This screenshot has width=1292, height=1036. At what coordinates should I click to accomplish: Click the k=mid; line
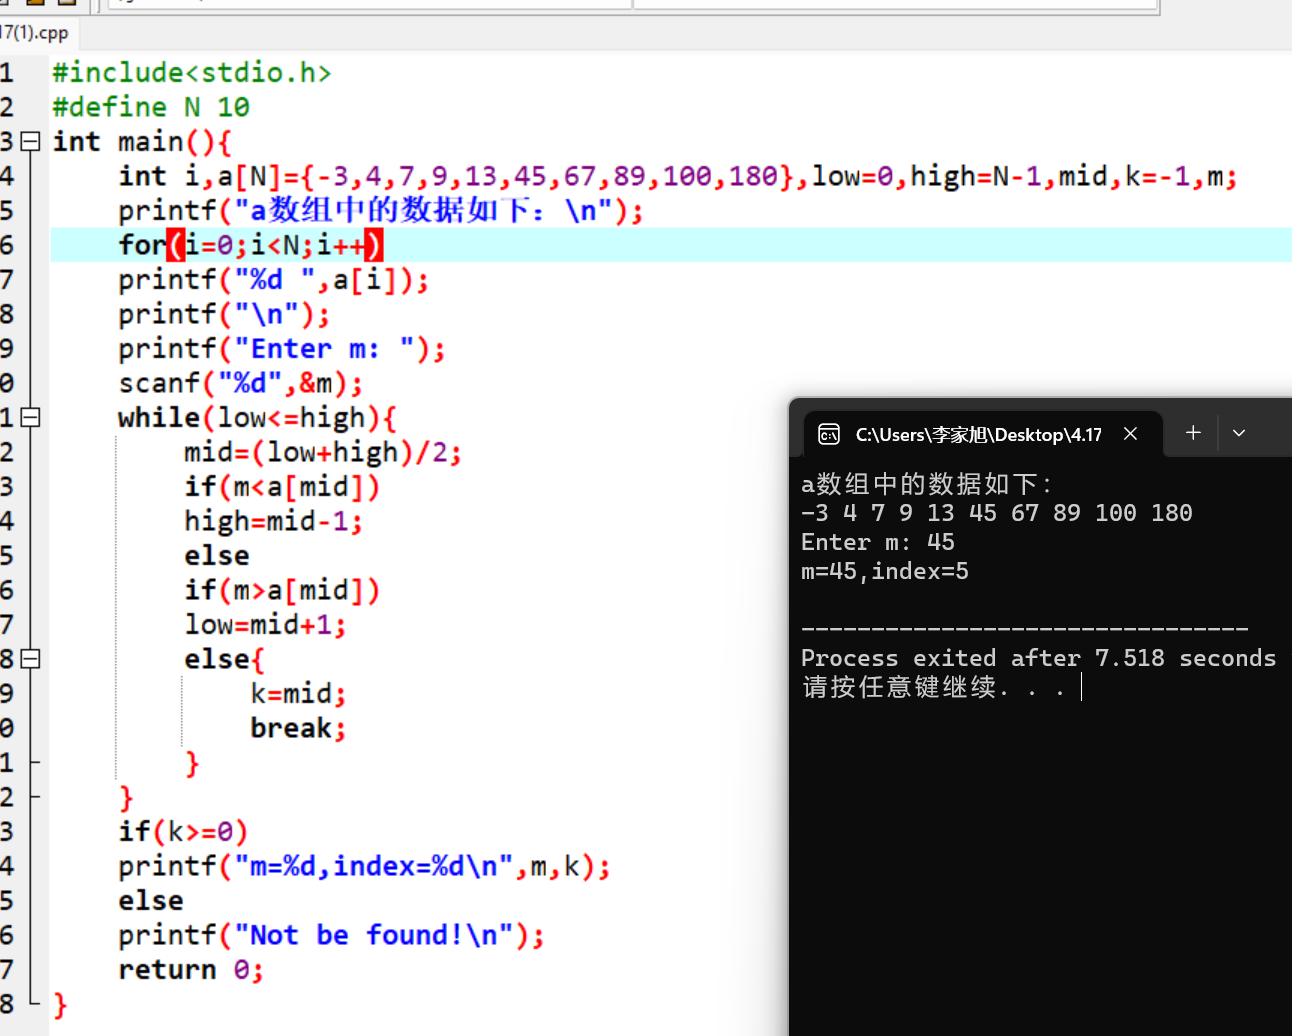(298, 694)
